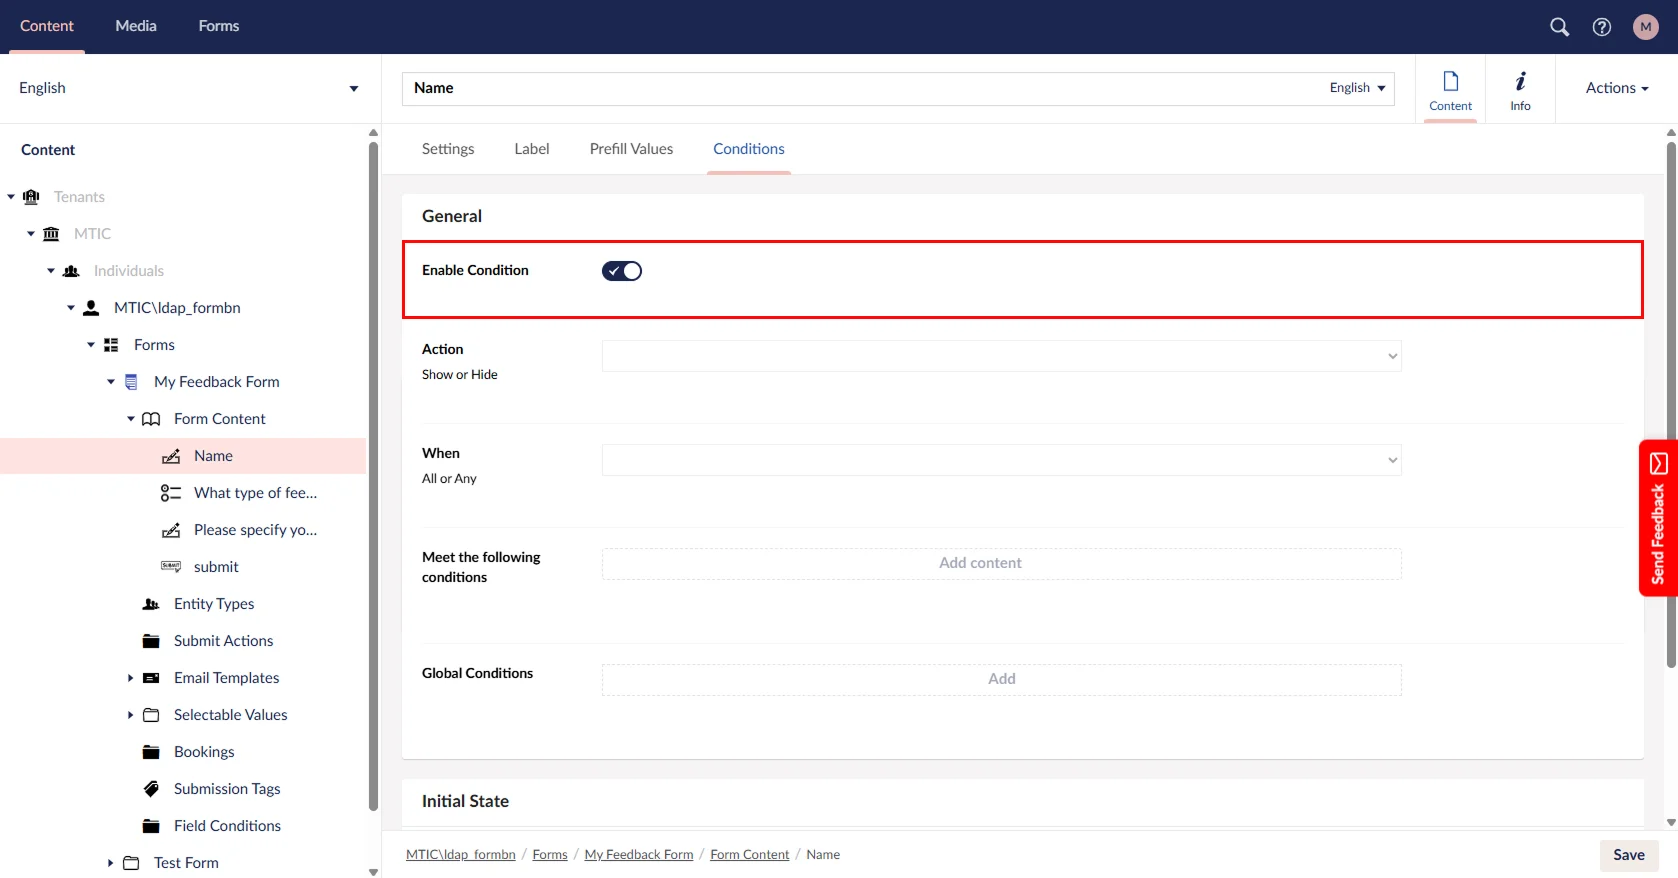Screen dimensions: 1678x878
Task: Select the Submission Tags tag icon
Action: pyautogui.click(x=151, y=789)
